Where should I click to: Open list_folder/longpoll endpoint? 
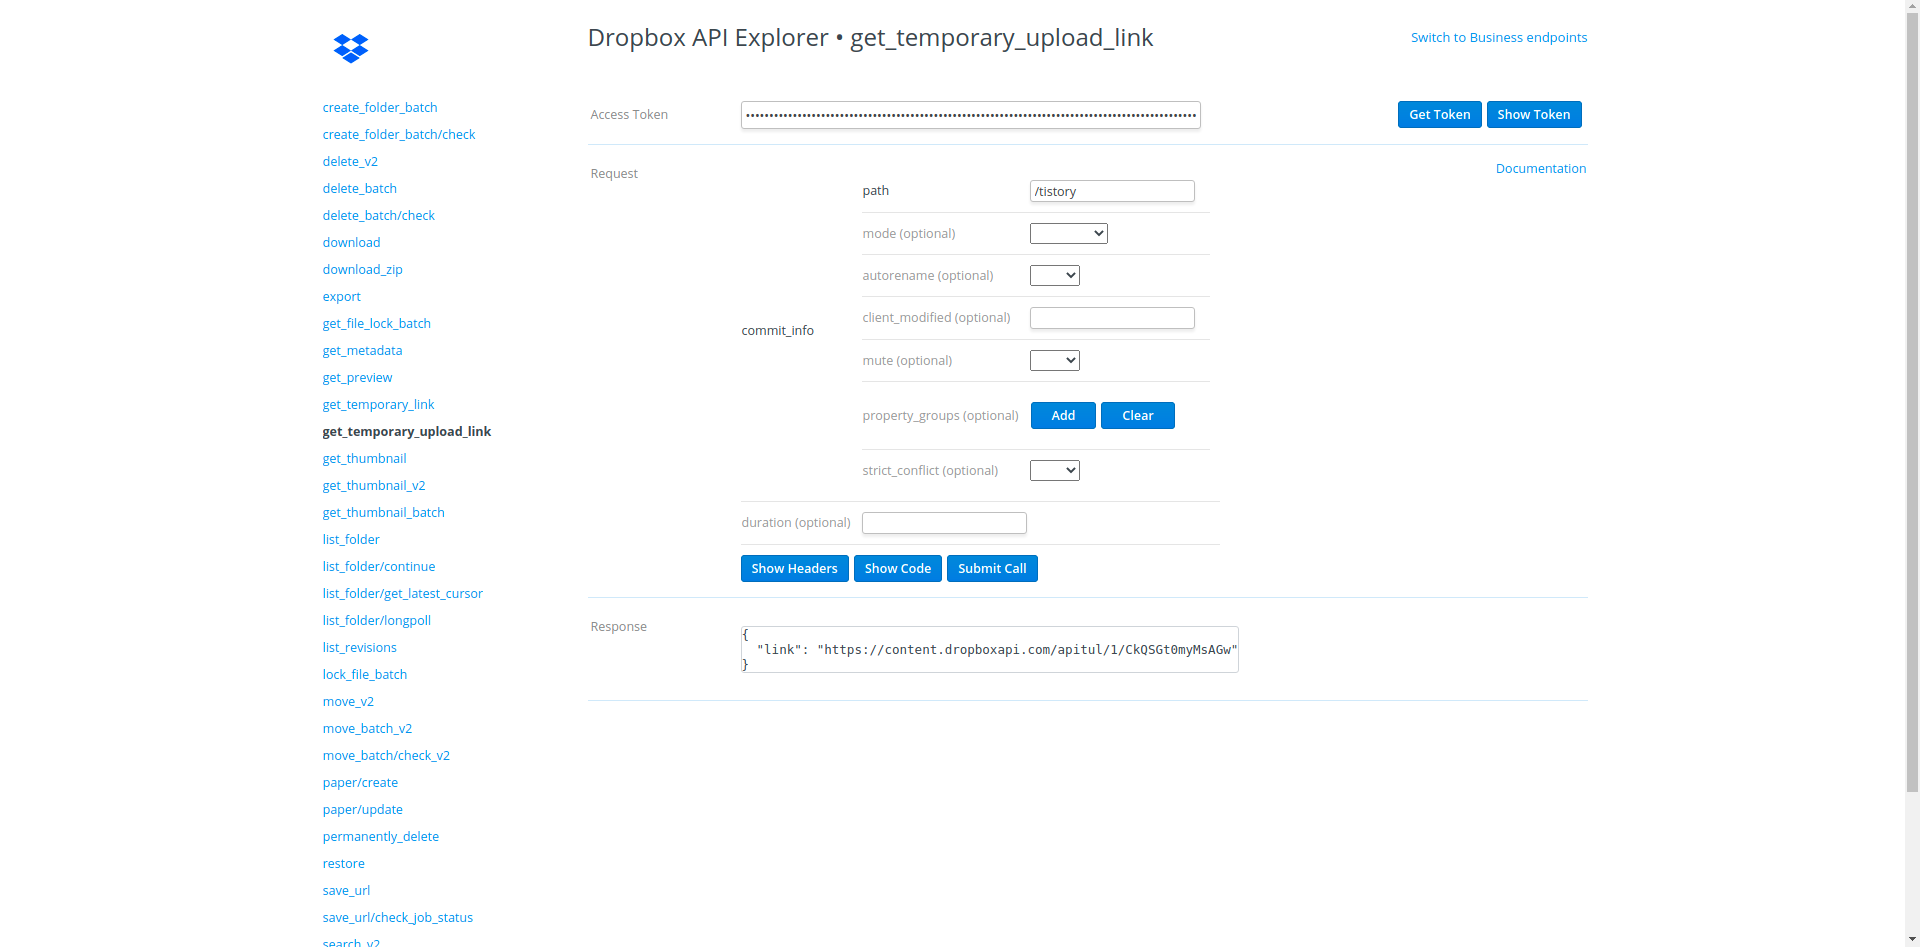click(376, 620)
